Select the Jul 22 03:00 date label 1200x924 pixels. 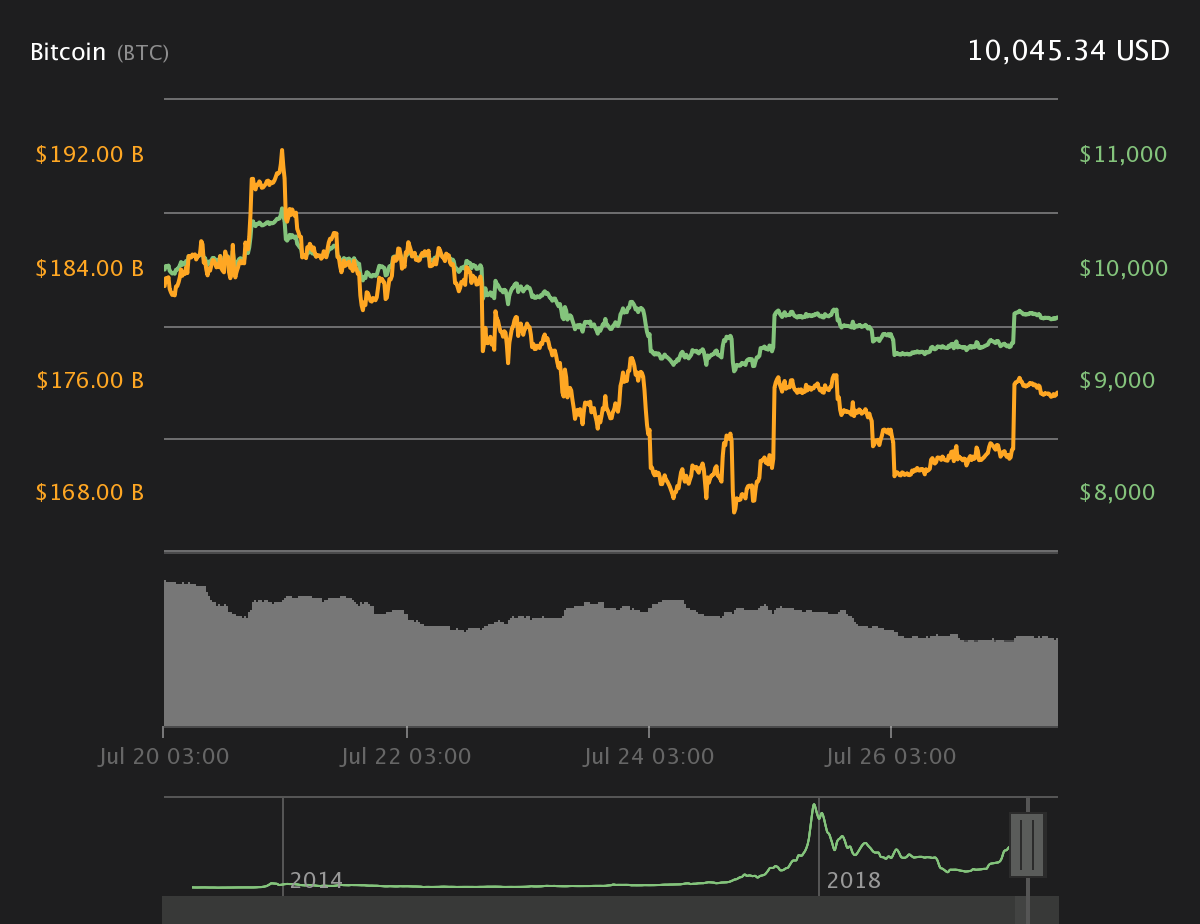coord(406,757)
